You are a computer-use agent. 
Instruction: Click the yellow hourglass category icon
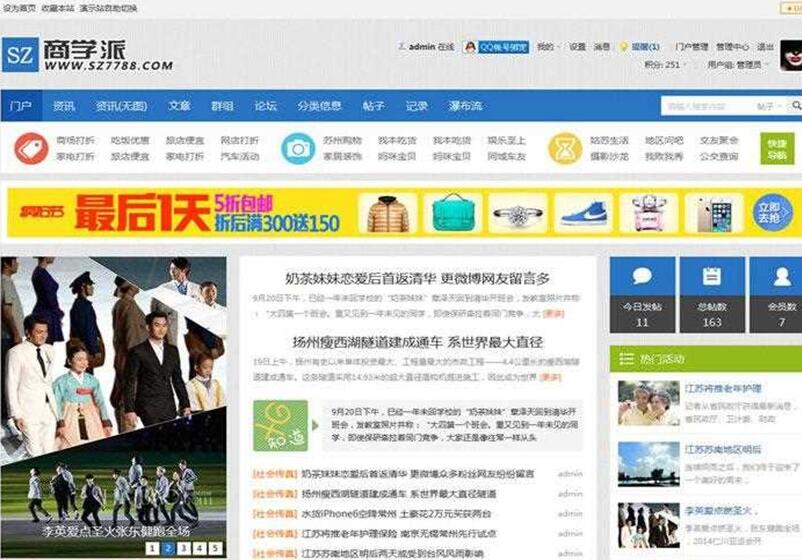click(564, 149)
